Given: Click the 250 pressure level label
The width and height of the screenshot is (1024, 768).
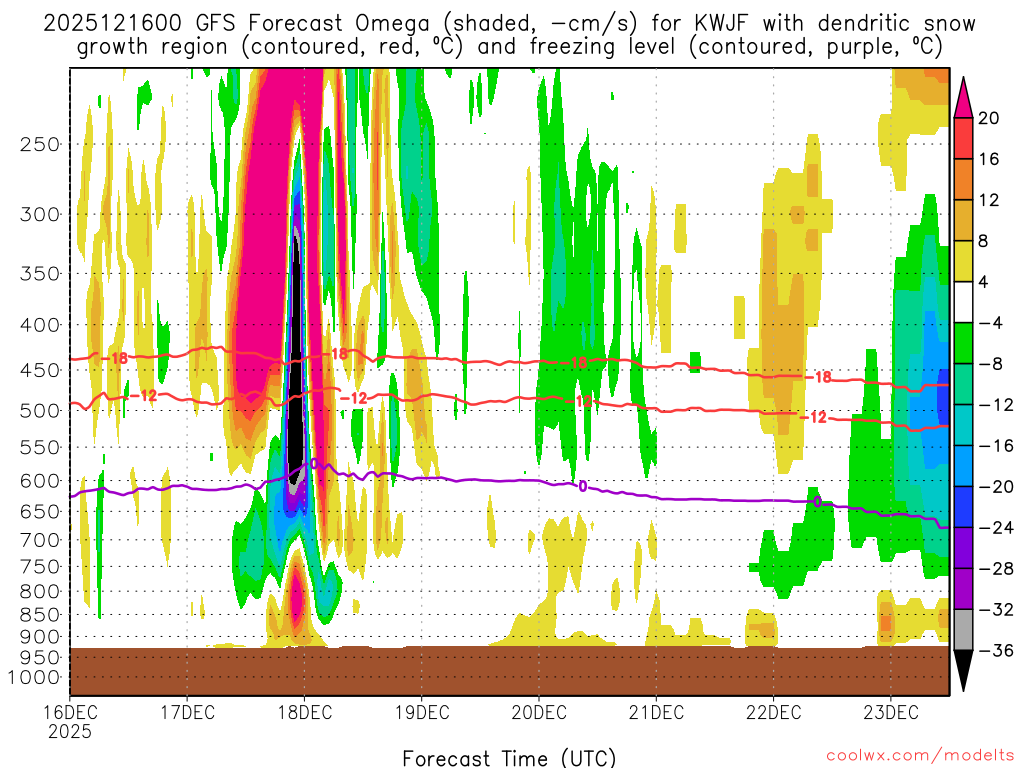Looking at the screenshot, I should (x=40, y=144).
